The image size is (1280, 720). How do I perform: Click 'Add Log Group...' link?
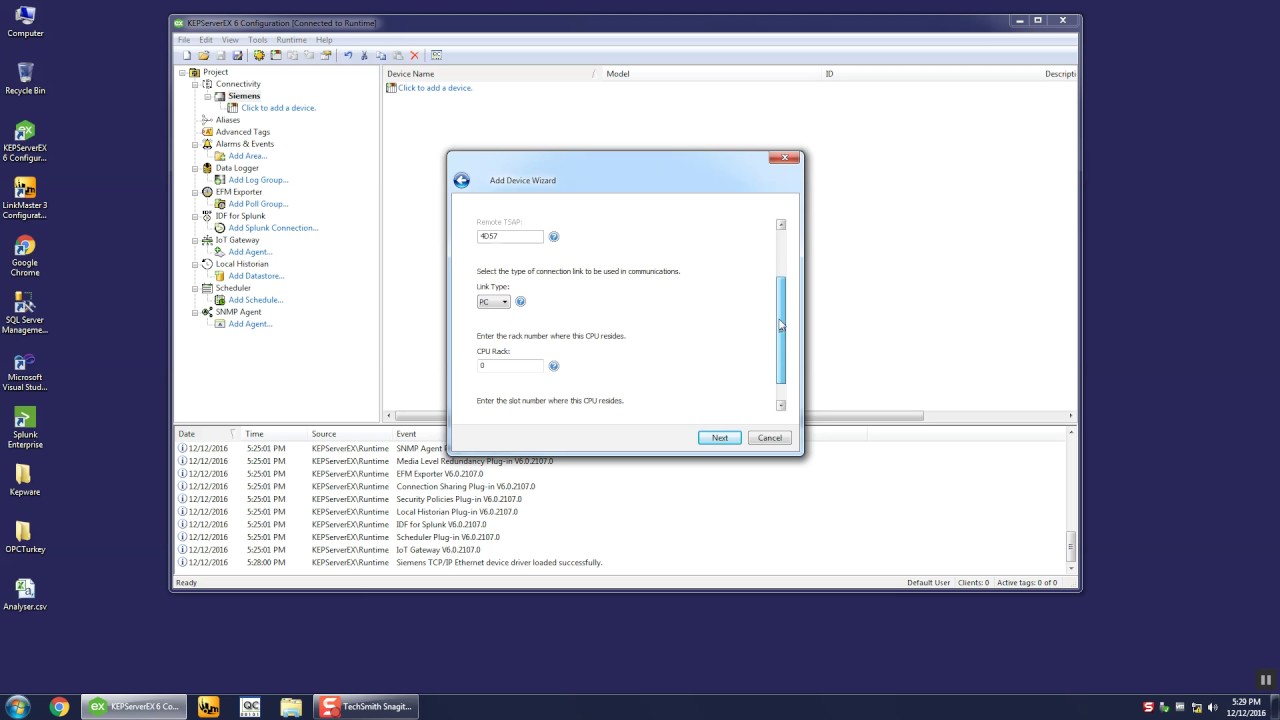(258, 180)
